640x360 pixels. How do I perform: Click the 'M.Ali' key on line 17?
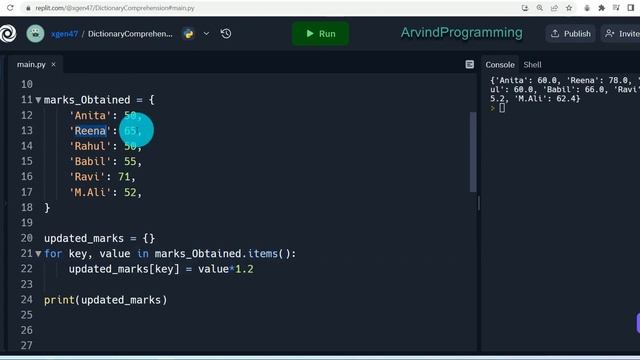tap(90, 192)
